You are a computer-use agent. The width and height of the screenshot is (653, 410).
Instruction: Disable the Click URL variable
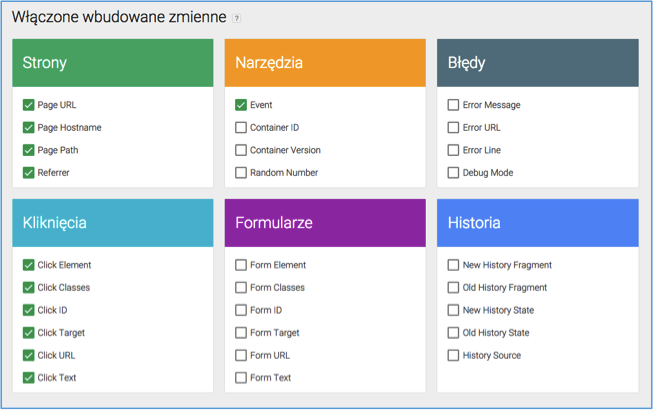coord(29,355)
